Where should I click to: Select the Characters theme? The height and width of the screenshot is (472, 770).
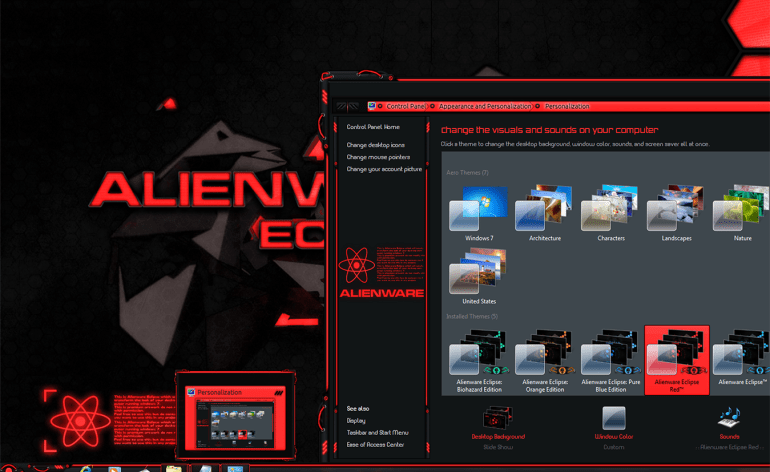click(610, 213)
